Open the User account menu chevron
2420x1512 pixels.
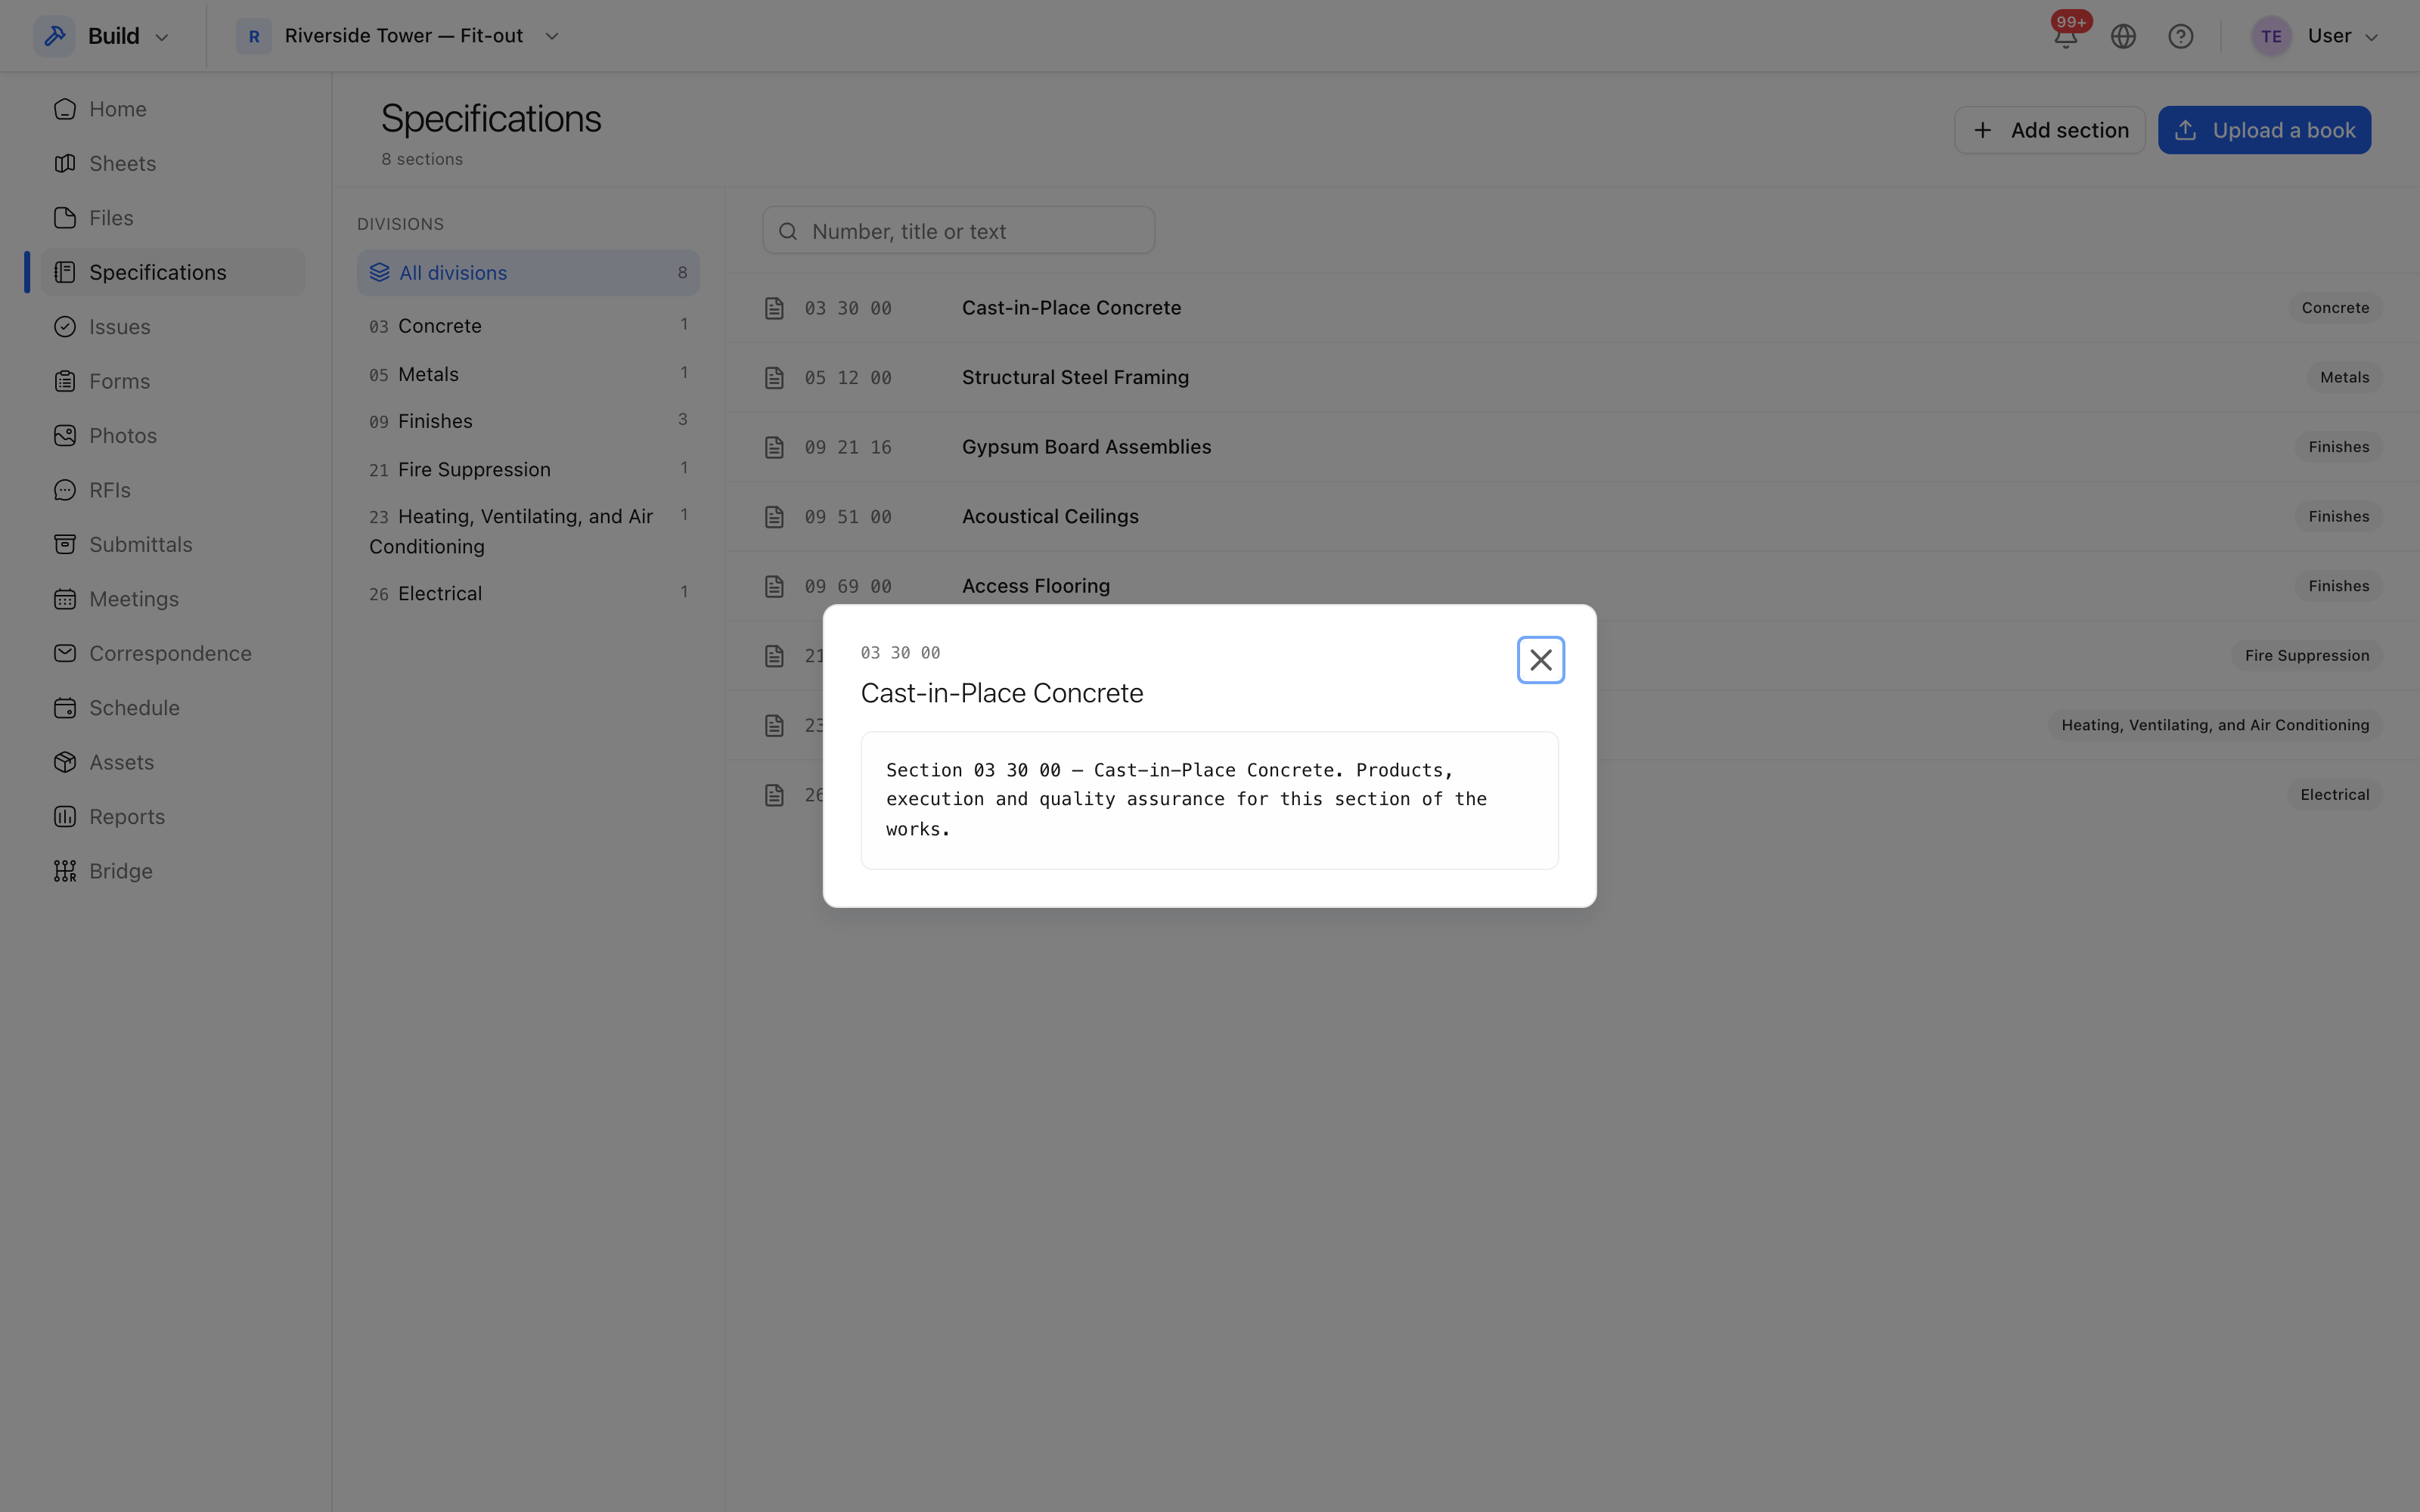pyautogui.click(x=2371, y=37)
